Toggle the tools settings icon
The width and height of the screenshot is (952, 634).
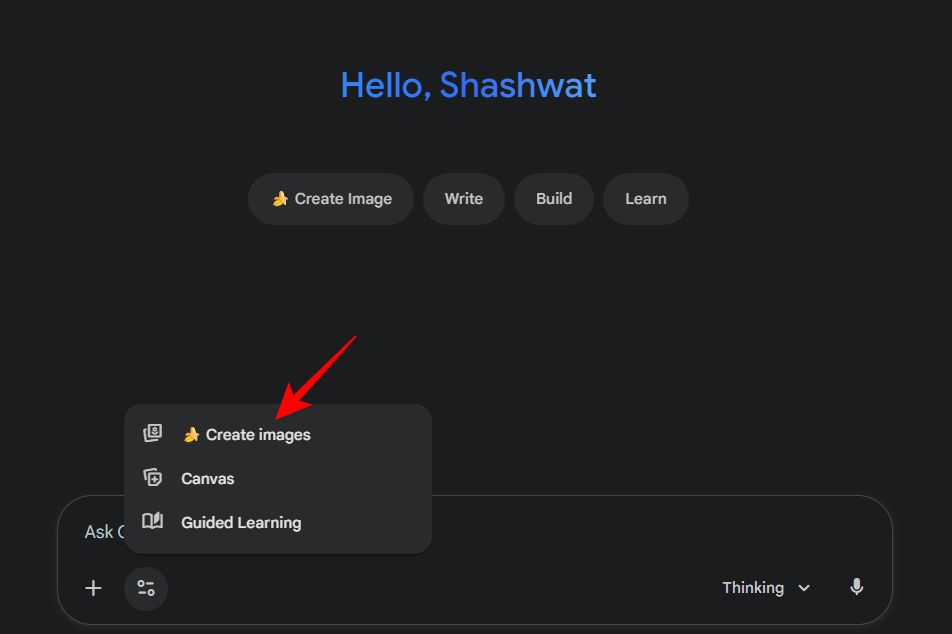pyautogui.click(x=146, y=588)
